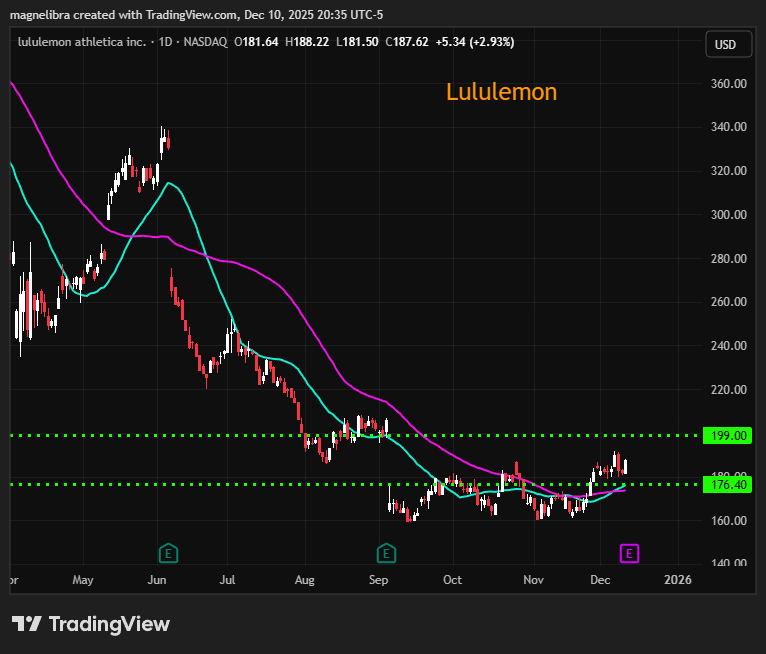Viewport: 766px width, 654px height.
Task: Click the June earnings E marker
Action: pos(169,553)
